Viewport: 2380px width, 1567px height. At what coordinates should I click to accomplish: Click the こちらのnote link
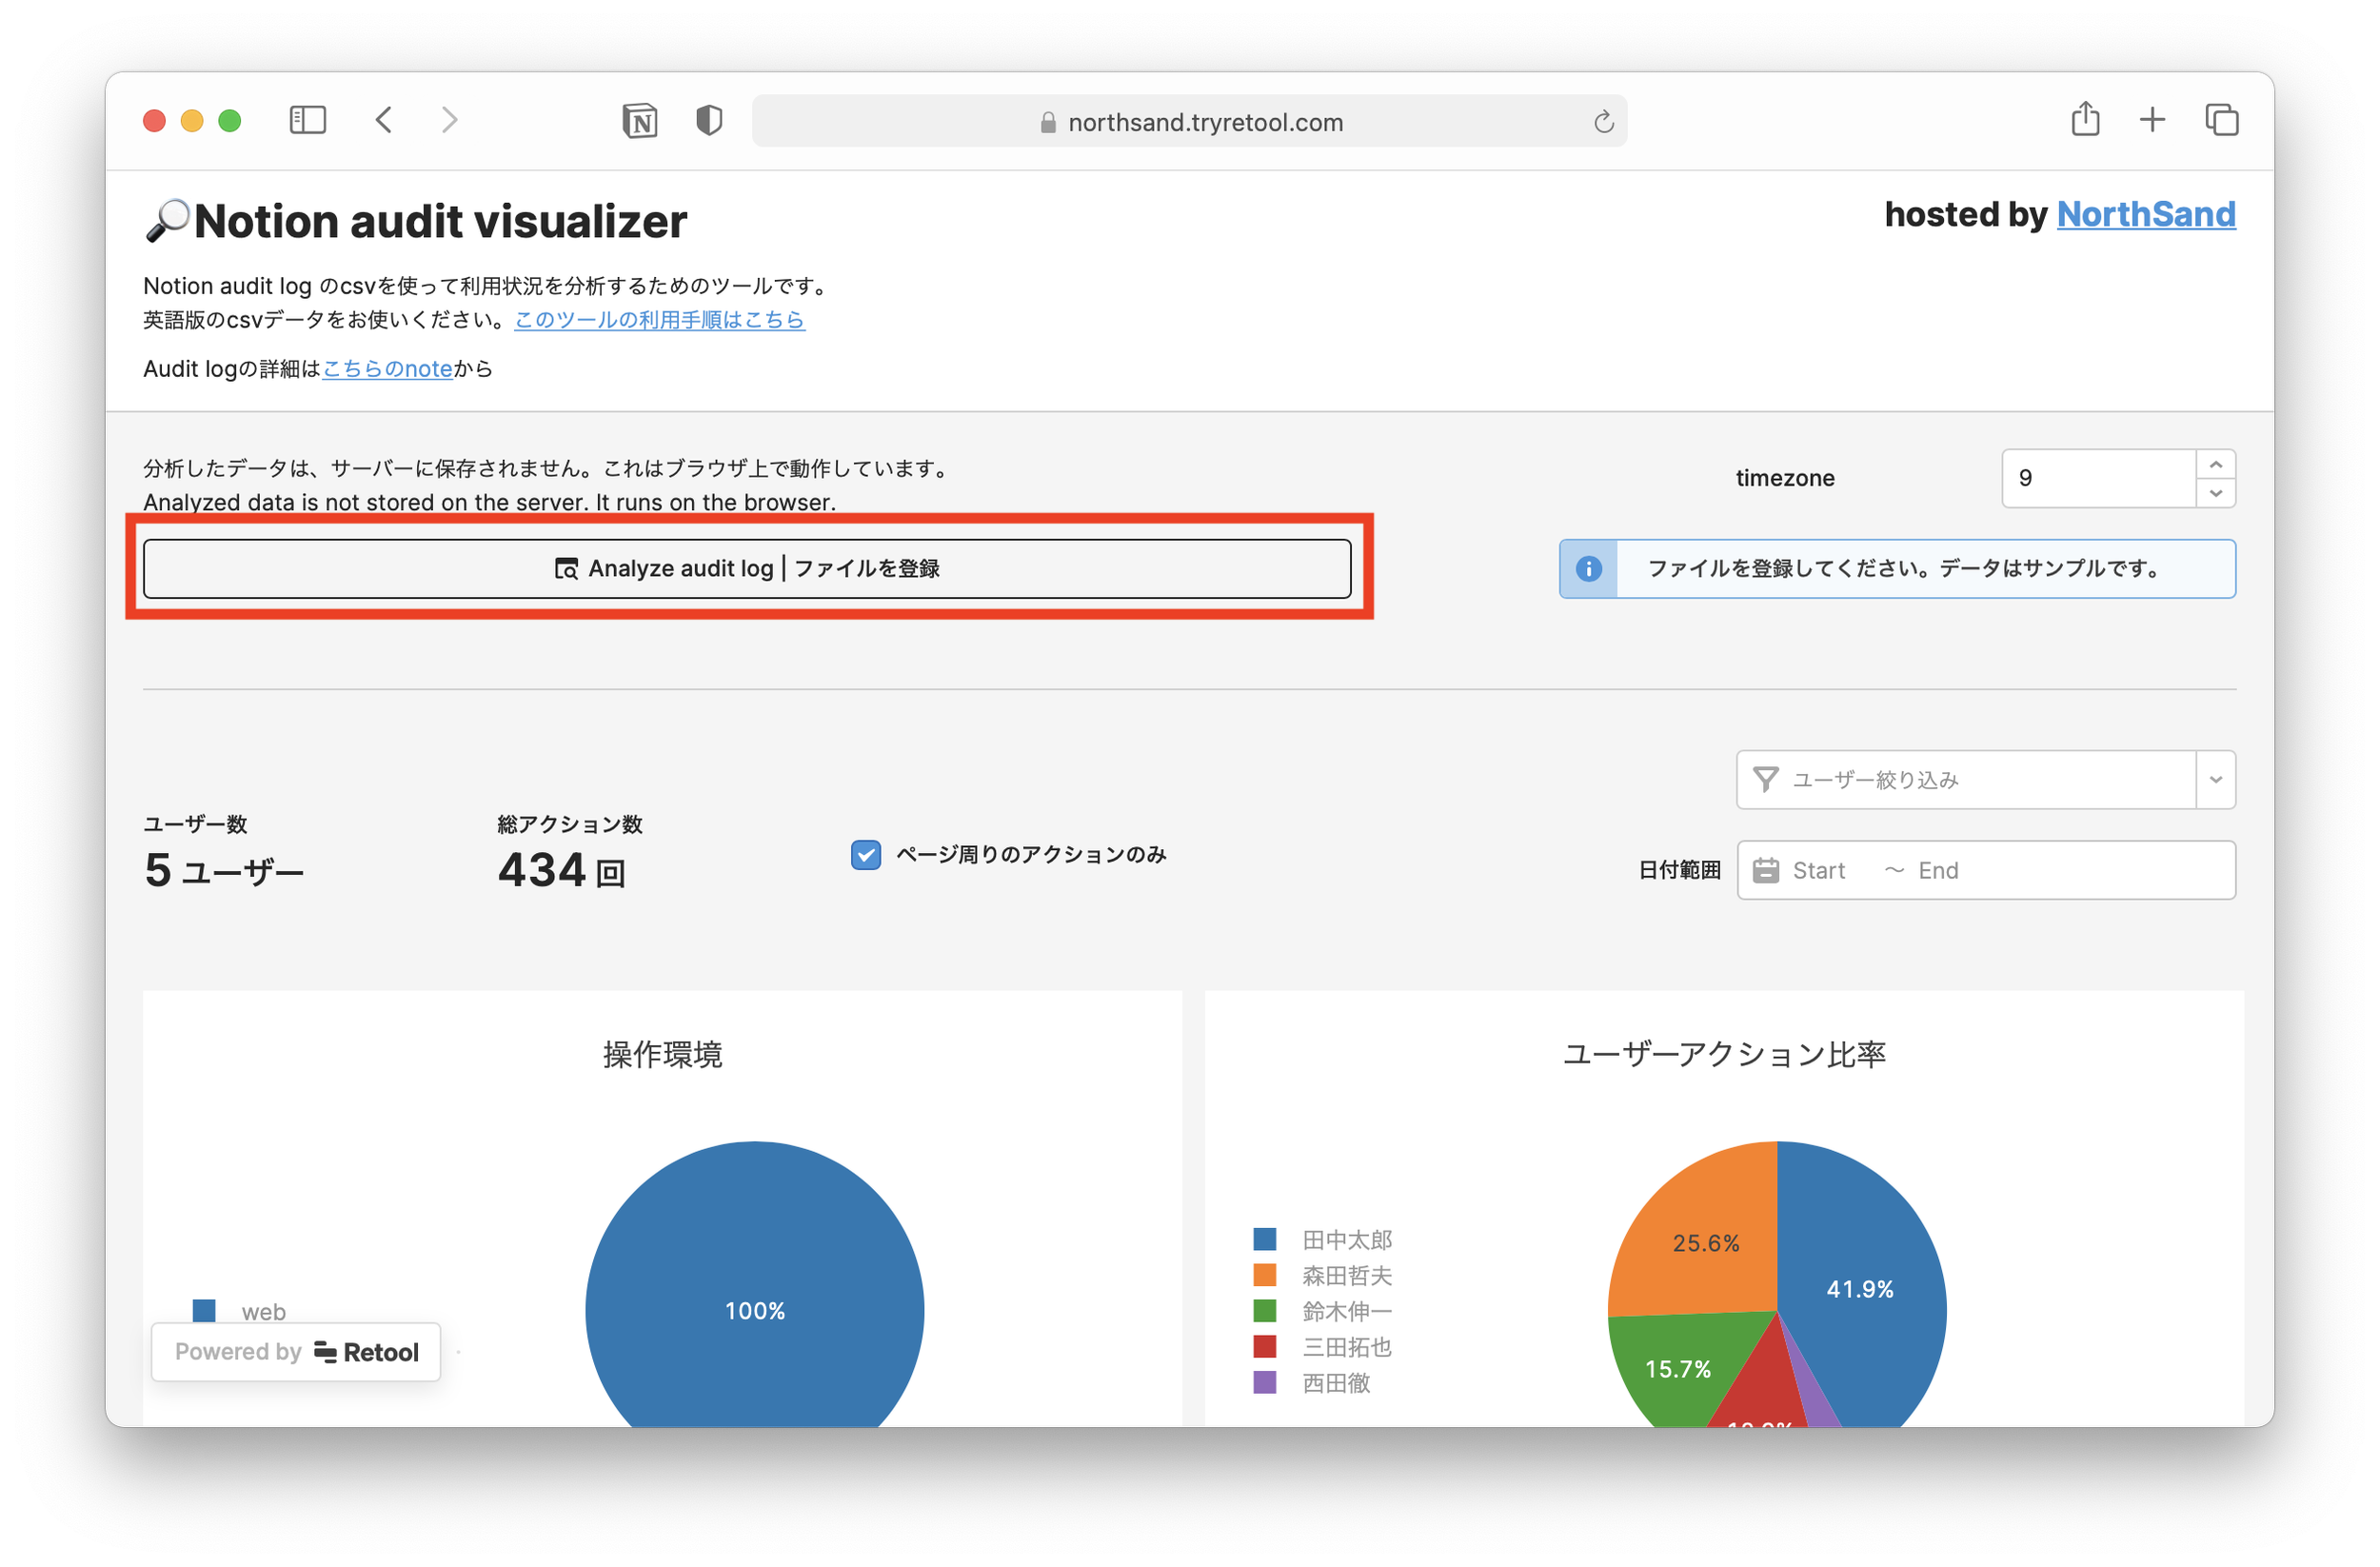(x=387, y=368)
